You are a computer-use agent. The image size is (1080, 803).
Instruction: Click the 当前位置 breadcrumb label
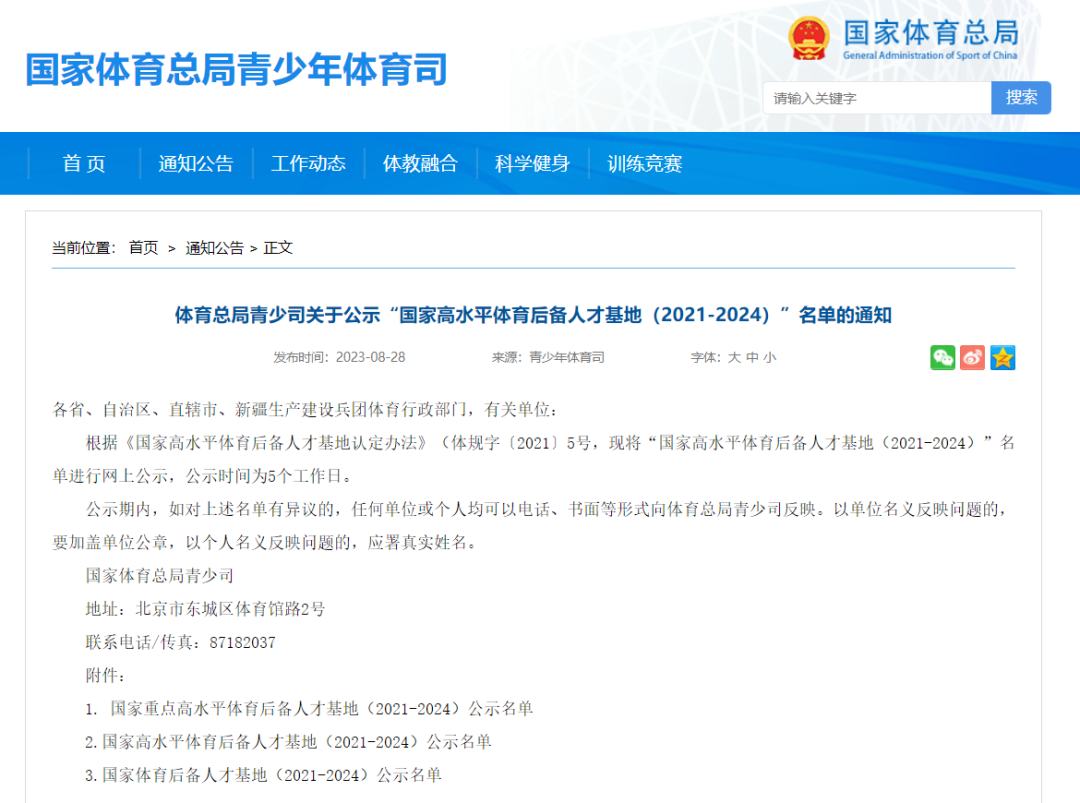83,248
